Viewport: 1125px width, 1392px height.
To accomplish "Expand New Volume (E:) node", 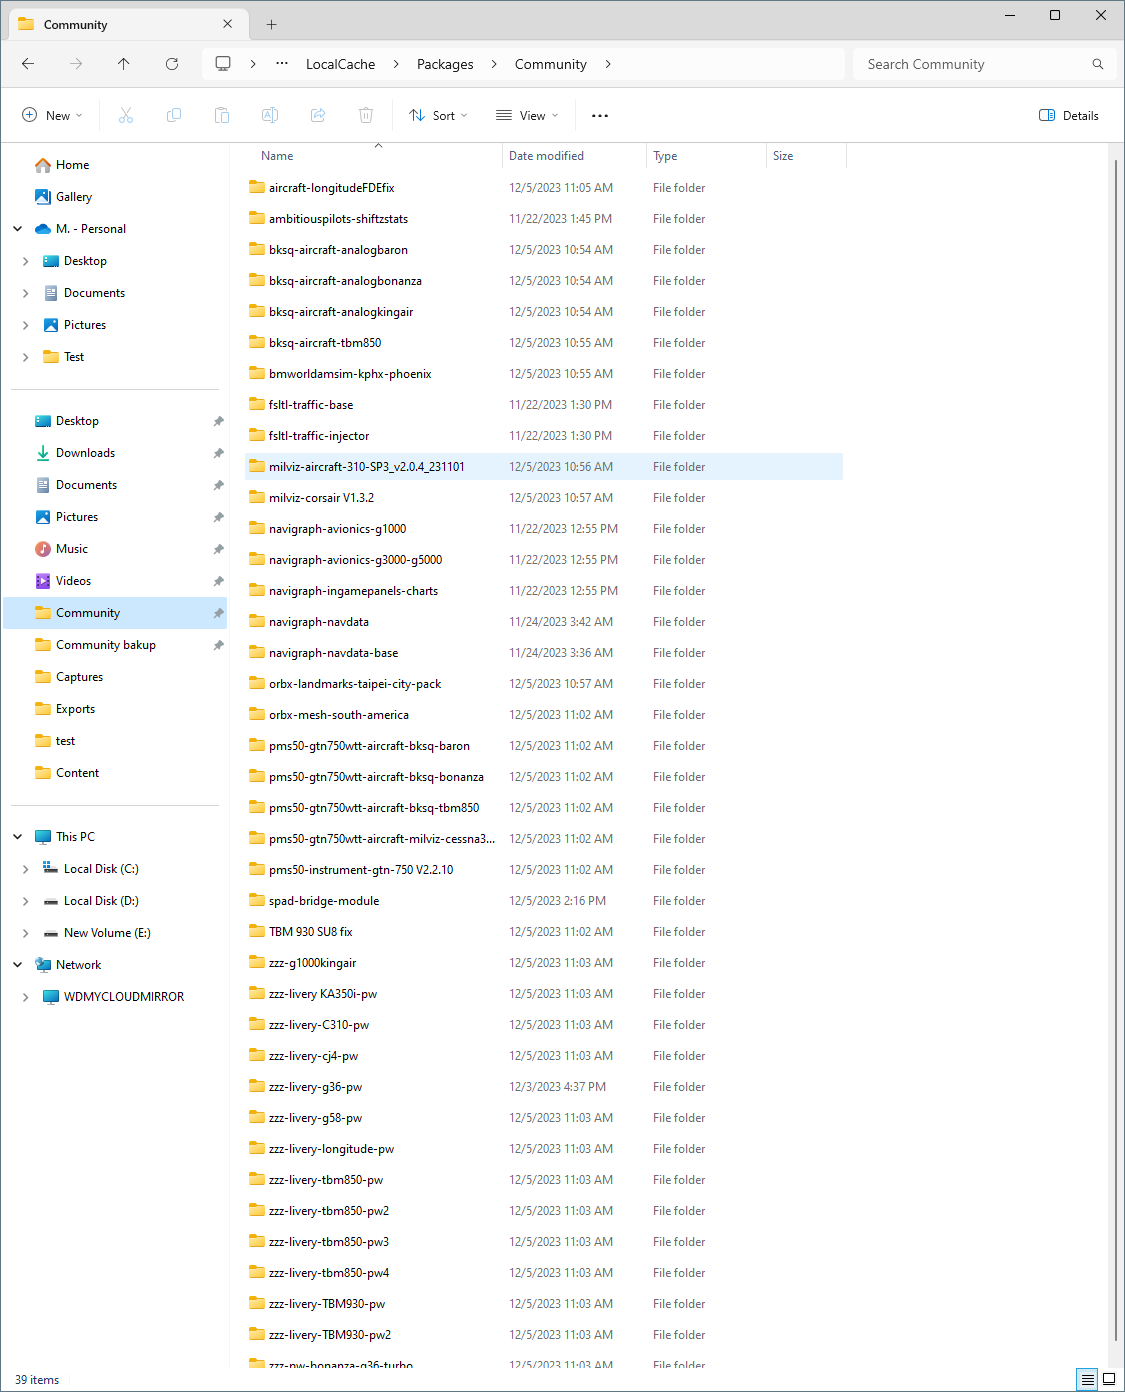I will point(26,933).
